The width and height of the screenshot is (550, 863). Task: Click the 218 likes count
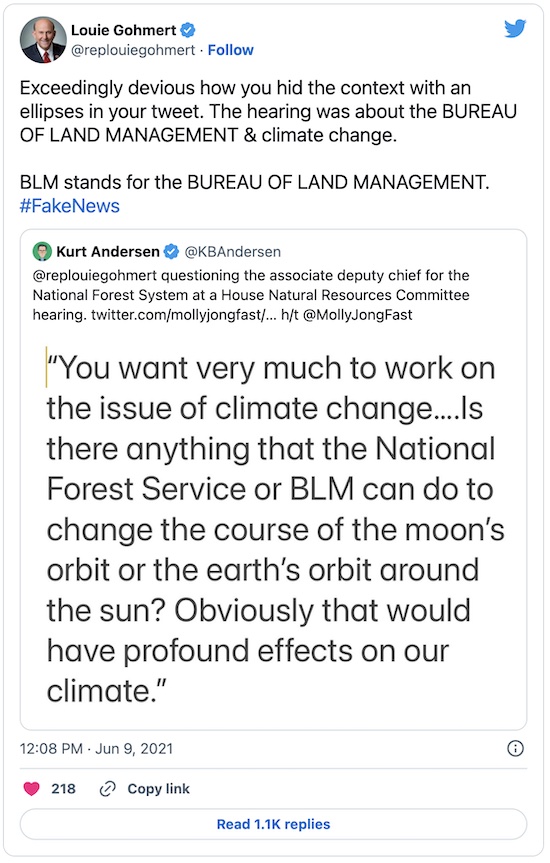click(63, 789)
